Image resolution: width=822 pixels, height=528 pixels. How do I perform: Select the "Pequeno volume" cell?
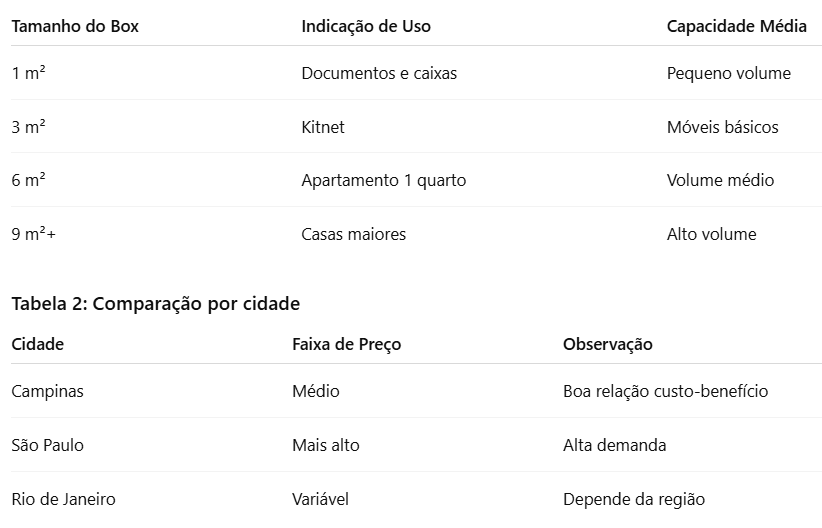click(728, 73)
